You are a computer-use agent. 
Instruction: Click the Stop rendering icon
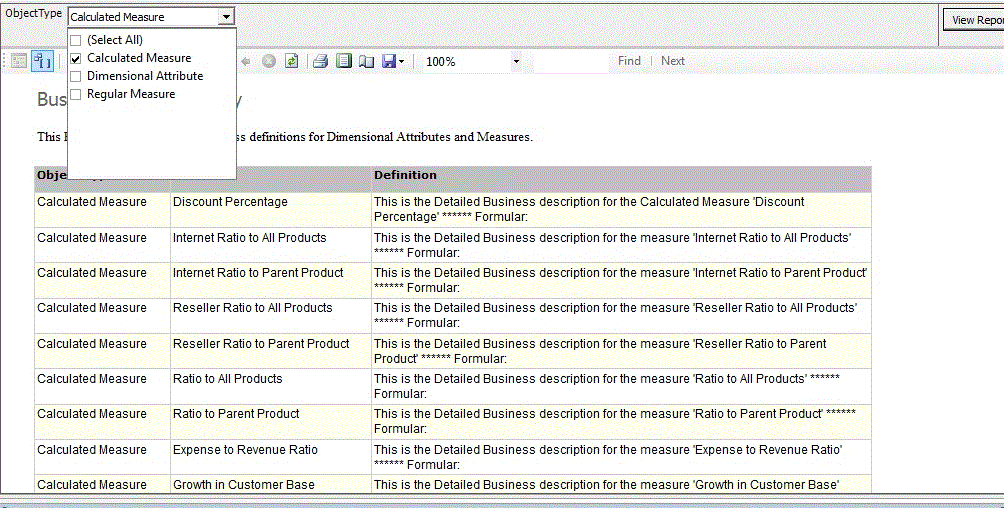tap(269, 61)
